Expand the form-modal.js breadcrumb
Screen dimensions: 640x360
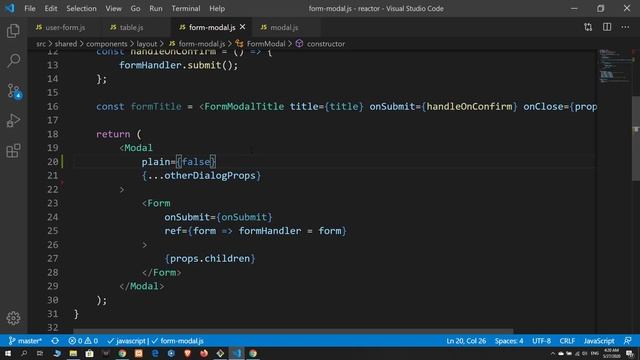pyautogui.click(x=197, y=44)
